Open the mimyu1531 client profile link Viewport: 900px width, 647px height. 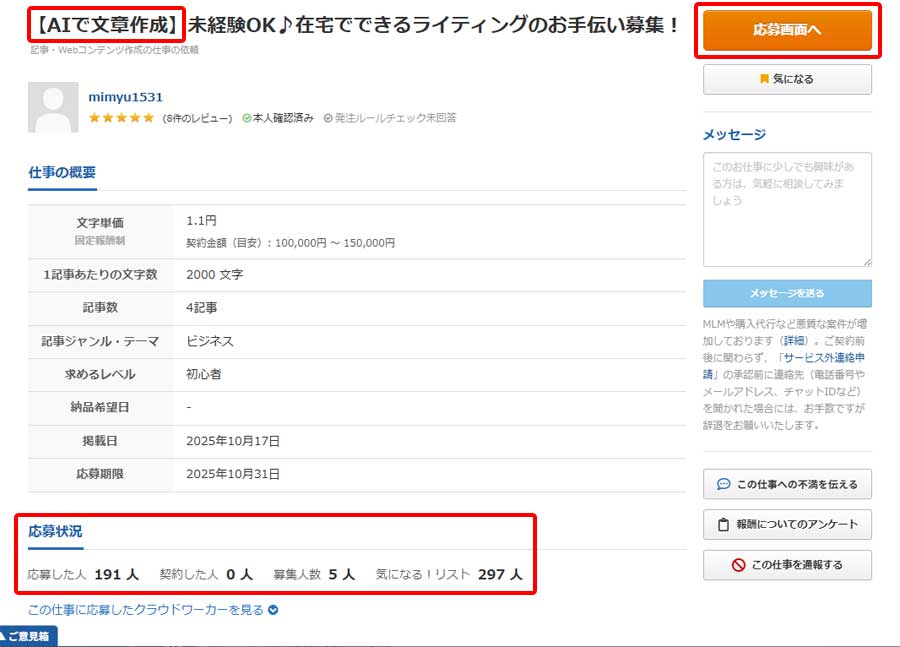point(125,97)
